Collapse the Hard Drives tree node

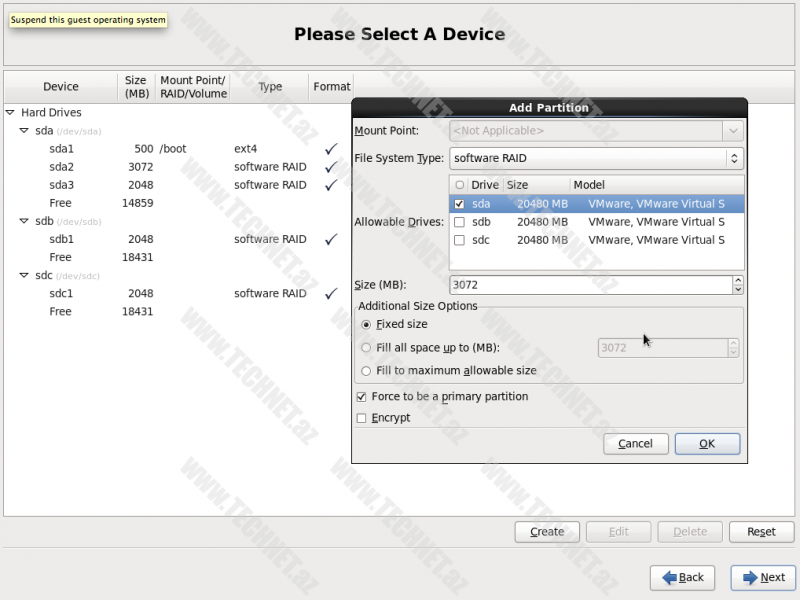point(10,113)
